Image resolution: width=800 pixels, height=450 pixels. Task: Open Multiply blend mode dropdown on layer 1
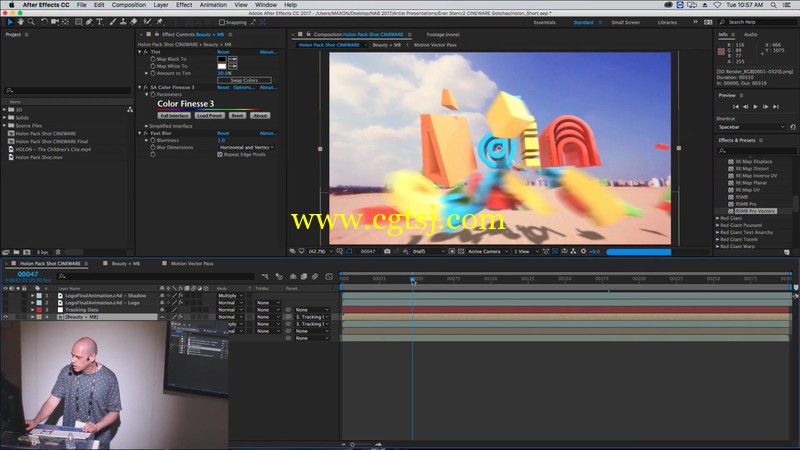coord(231,296)
